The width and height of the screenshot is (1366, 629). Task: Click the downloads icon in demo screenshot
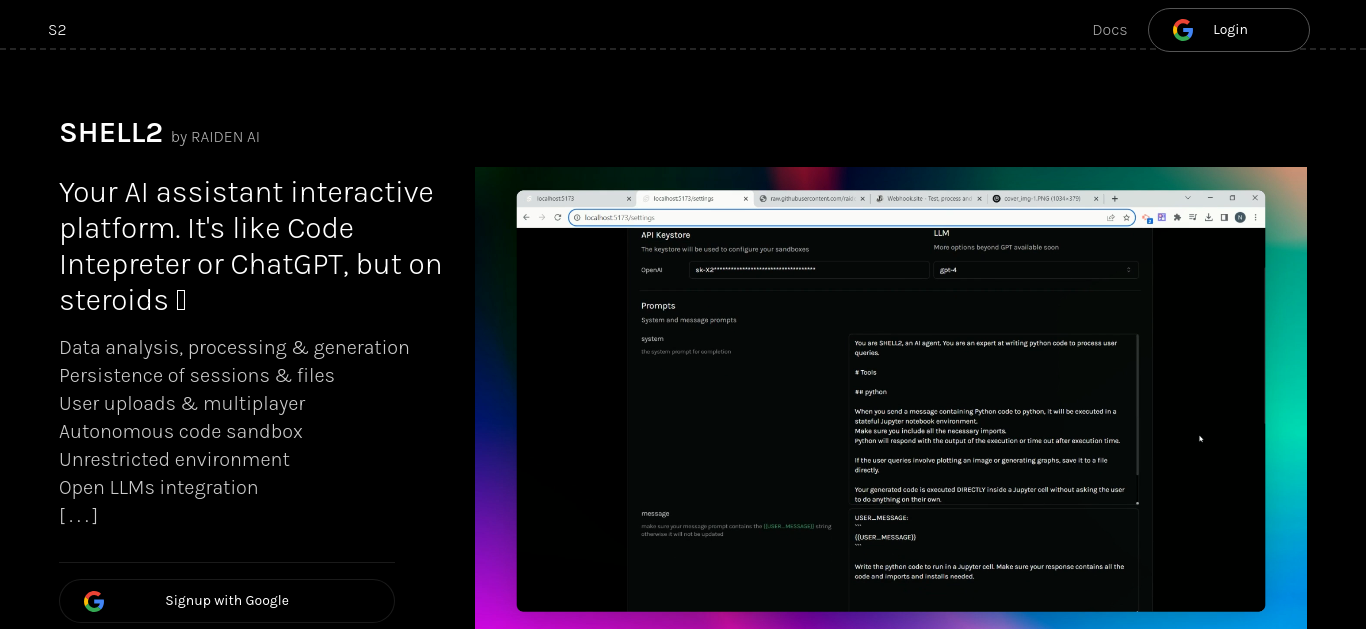pyautogui.click(x=1209, y=217)
